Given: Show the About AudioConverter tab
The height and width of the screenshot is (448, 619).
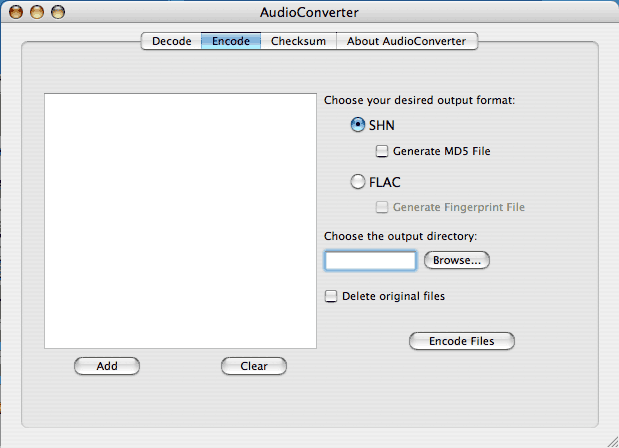Looking at the screenshot, I should tap(406, 41).
